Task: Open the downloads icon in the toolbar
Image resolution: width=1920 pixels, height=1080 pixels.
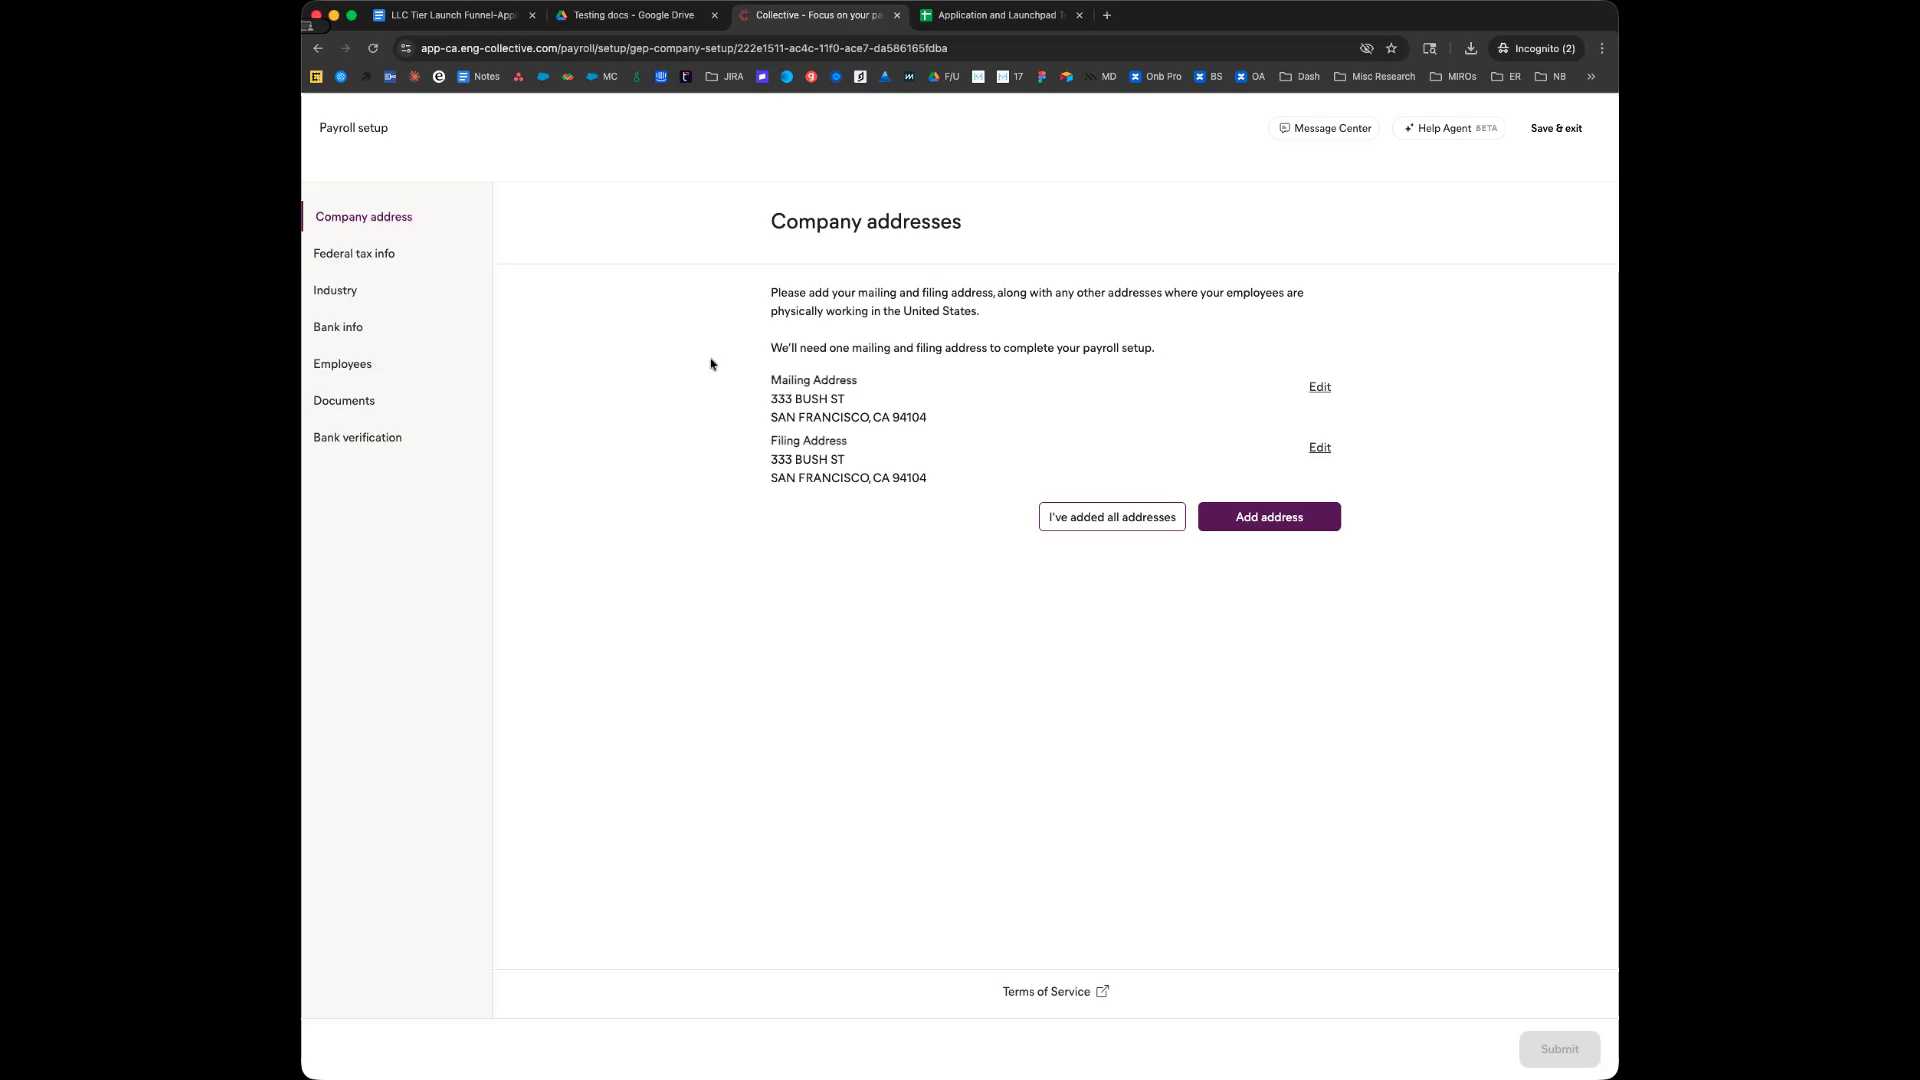Action: point(1470,48)
